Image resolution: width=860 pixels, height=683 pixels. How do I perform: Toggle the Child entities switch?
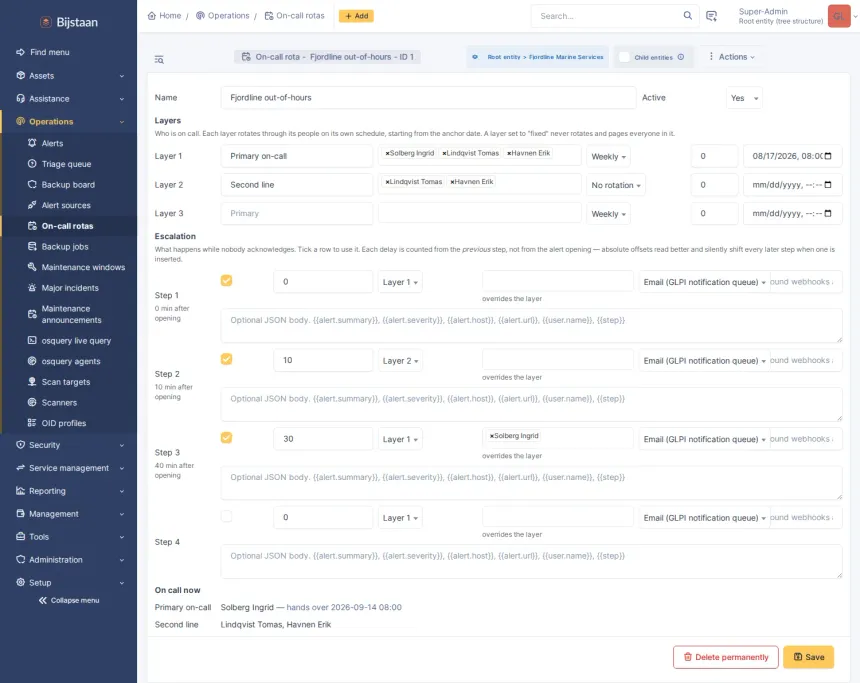click(624, 57)
